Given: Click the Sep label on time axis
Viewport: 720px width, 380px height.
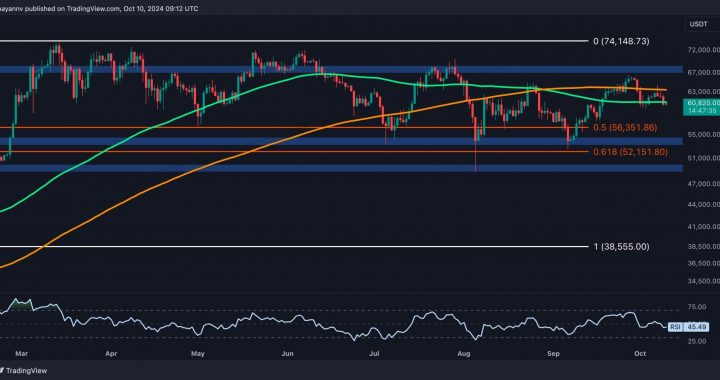Looking at the screenshot, I should pyautogui.click(x=554, y=354).
